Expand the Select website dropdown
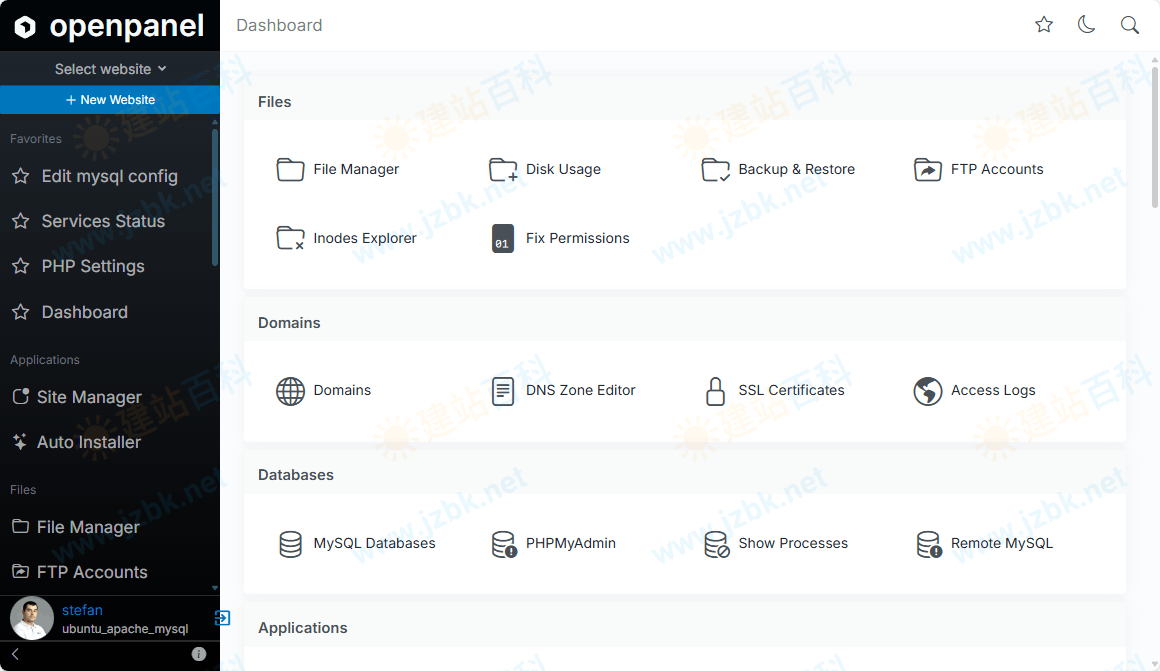This screenshot has width=1160, height=671. point(110,68)
